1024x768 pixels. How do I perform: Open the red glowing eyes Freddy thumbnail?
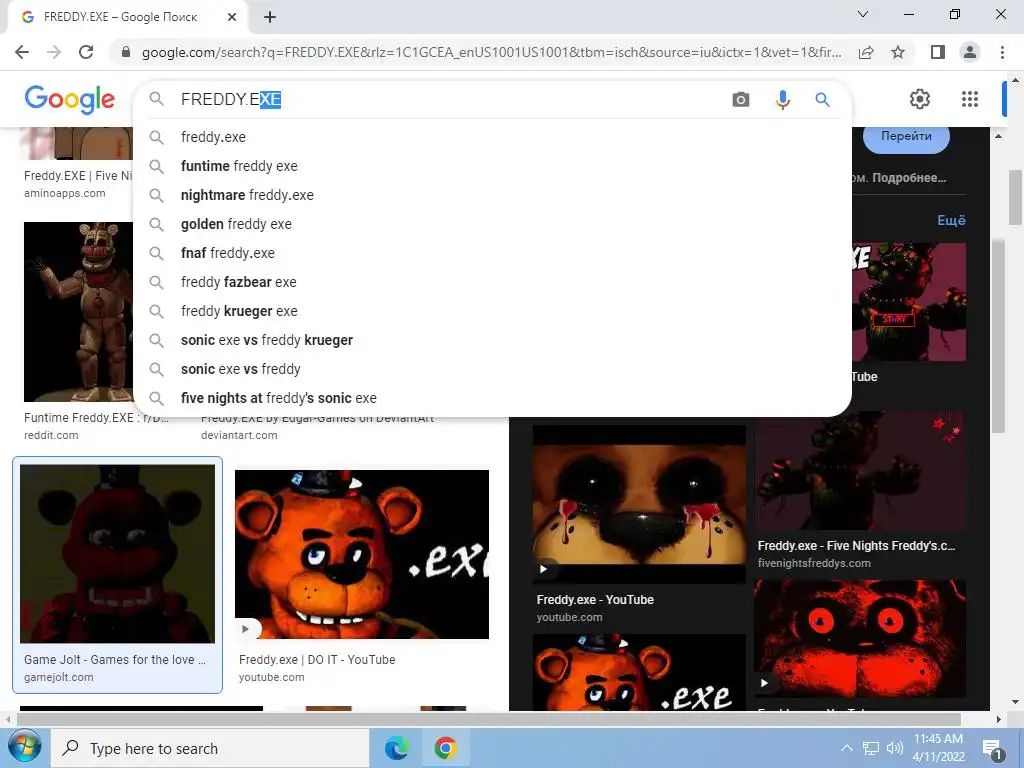click(x=860, y=639)
